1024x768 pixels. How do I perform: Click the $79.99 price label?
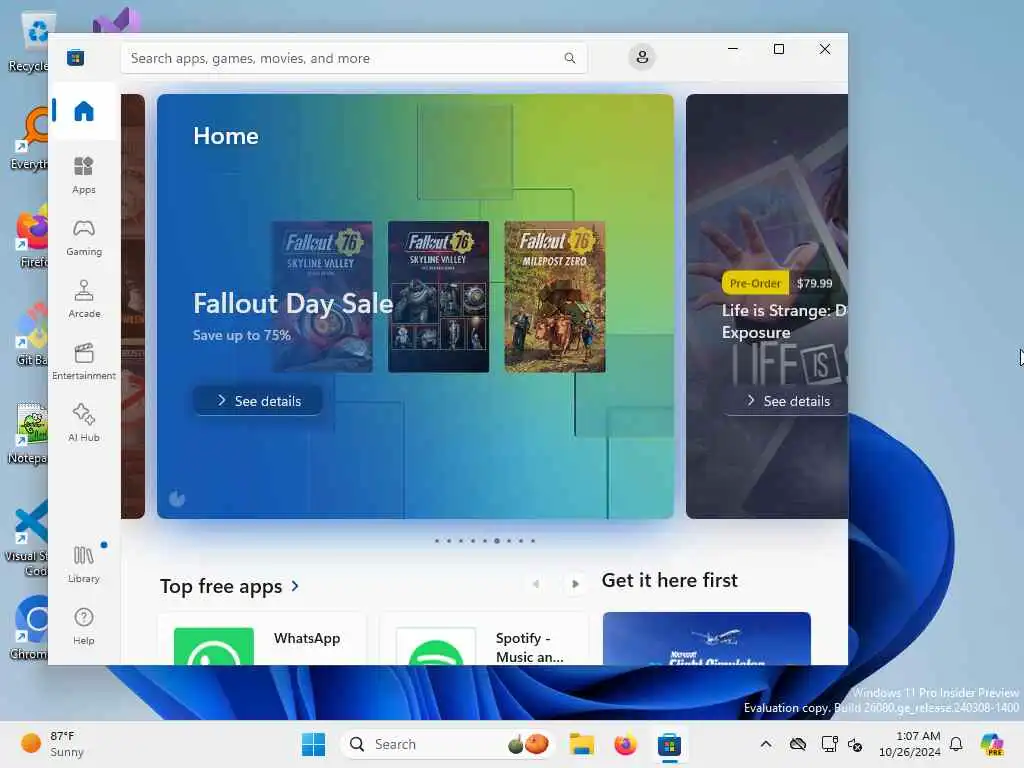coord(814,283)
